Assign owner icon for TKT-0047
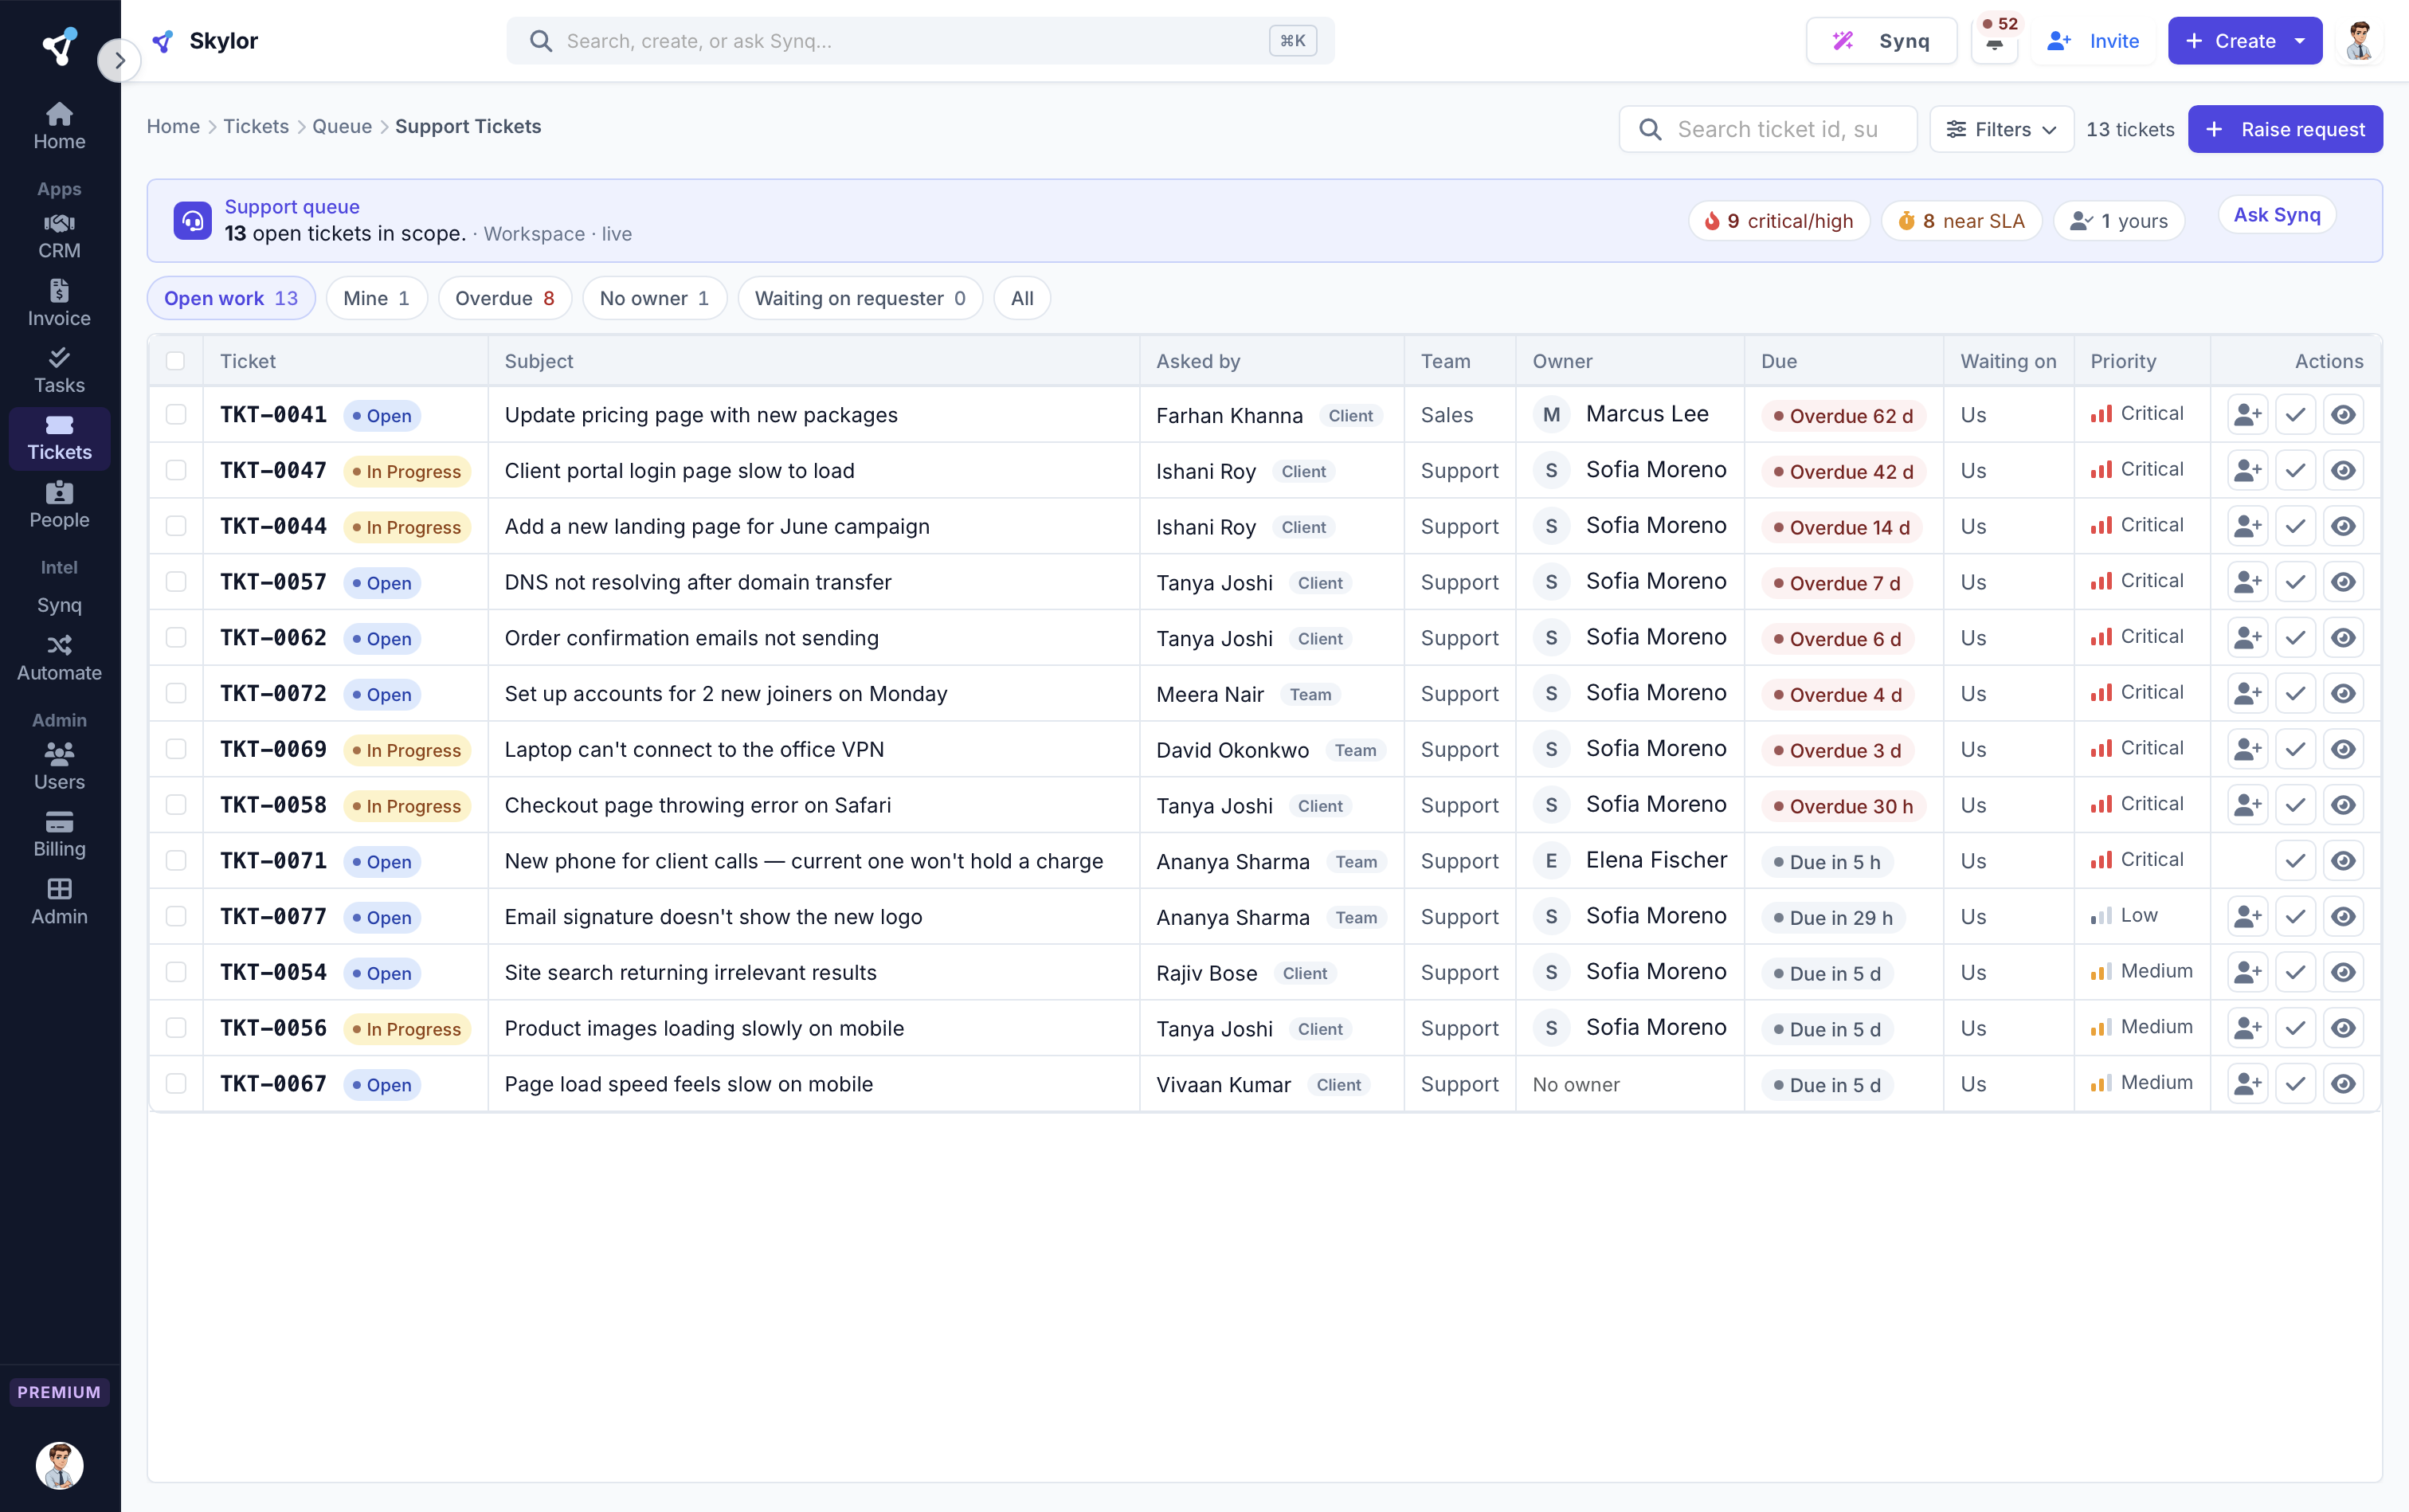This screenshot has width=2409, height=1512. (x=2247, y=471)
